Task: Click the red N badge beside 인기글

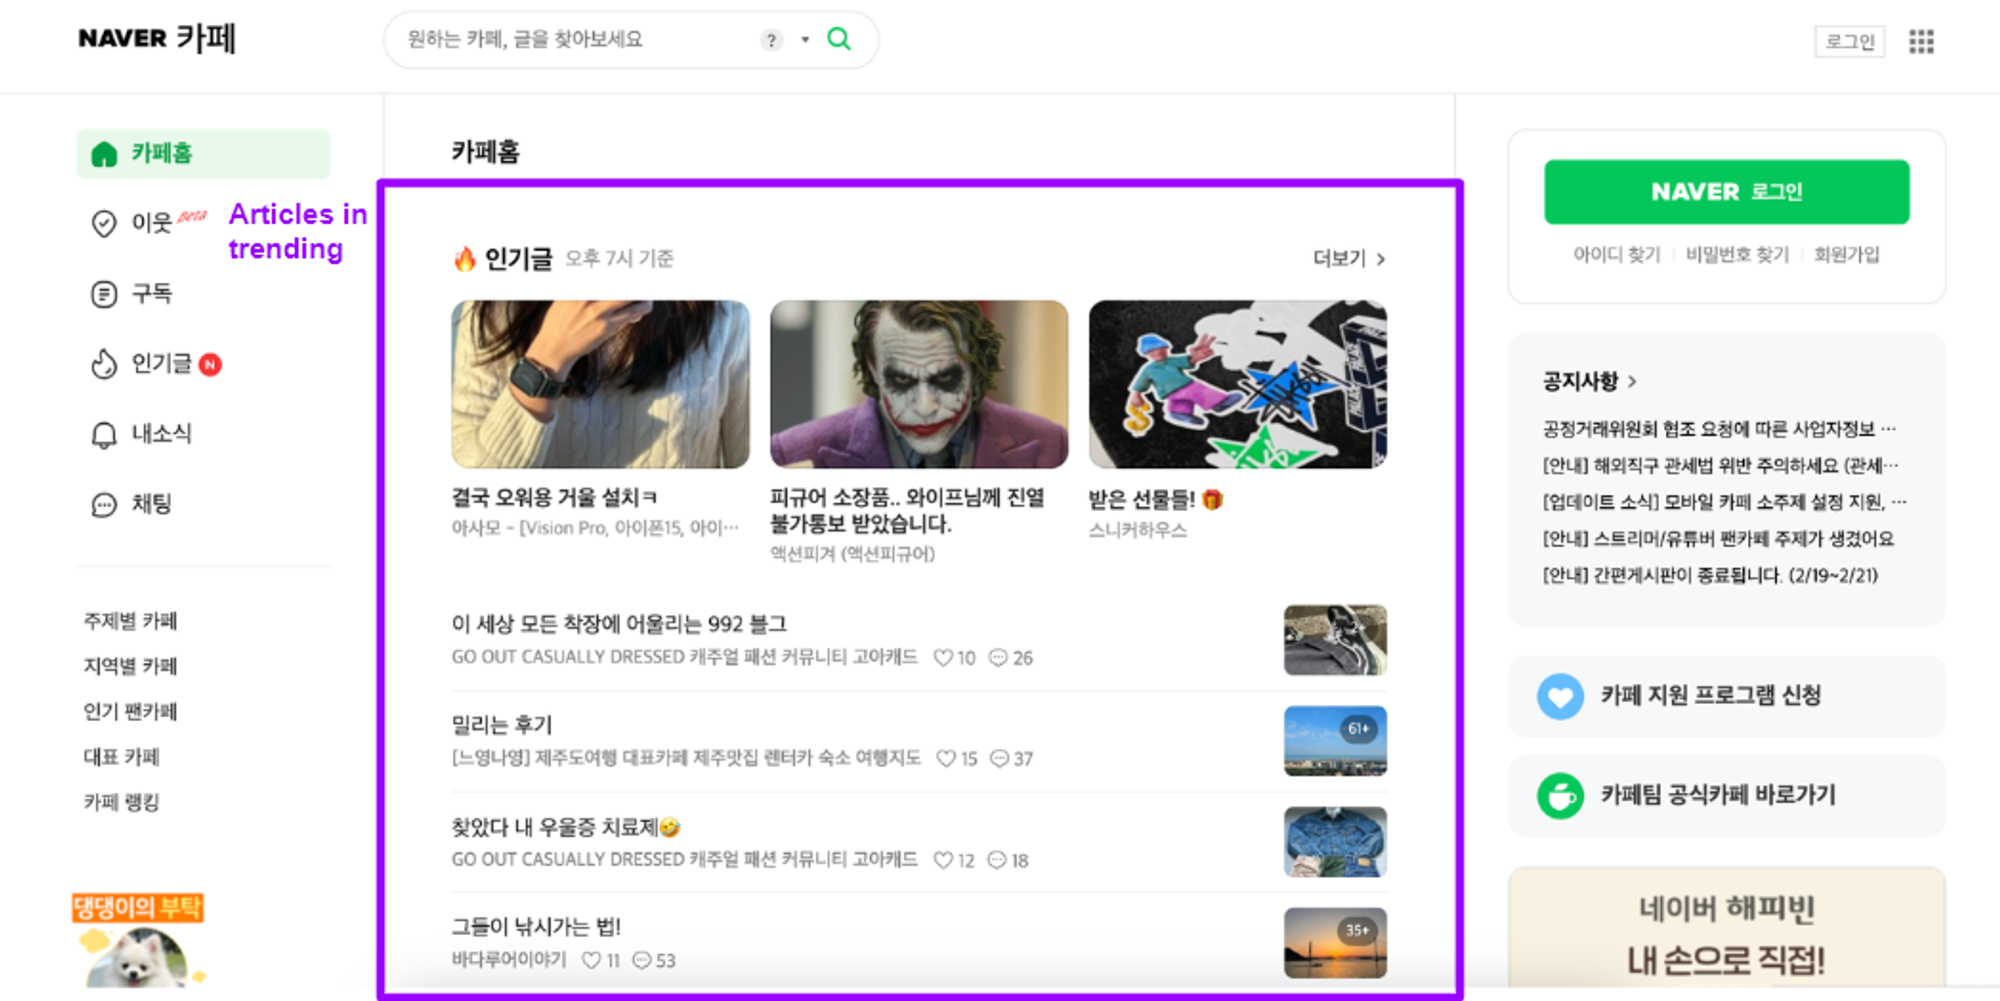Action: (x=210, y=365)
